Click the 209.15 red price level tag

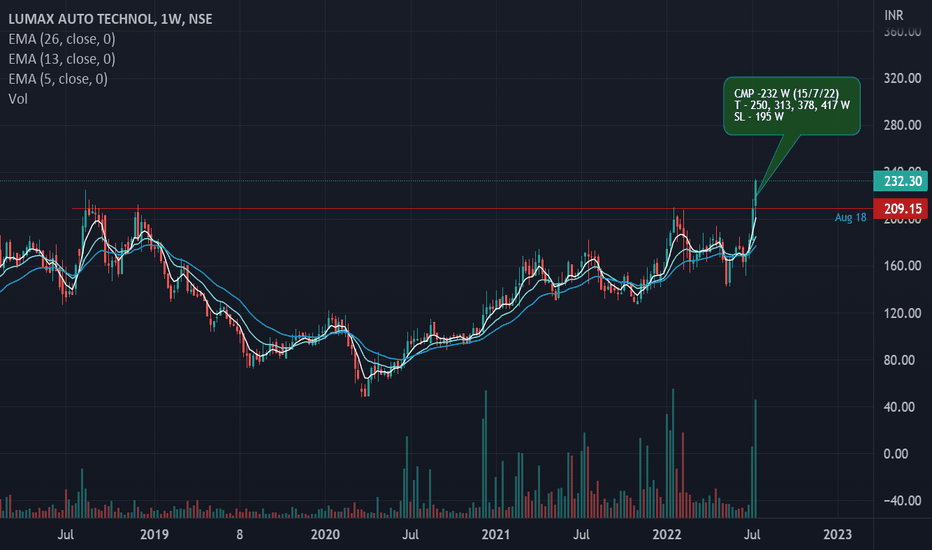click(900, 209)
